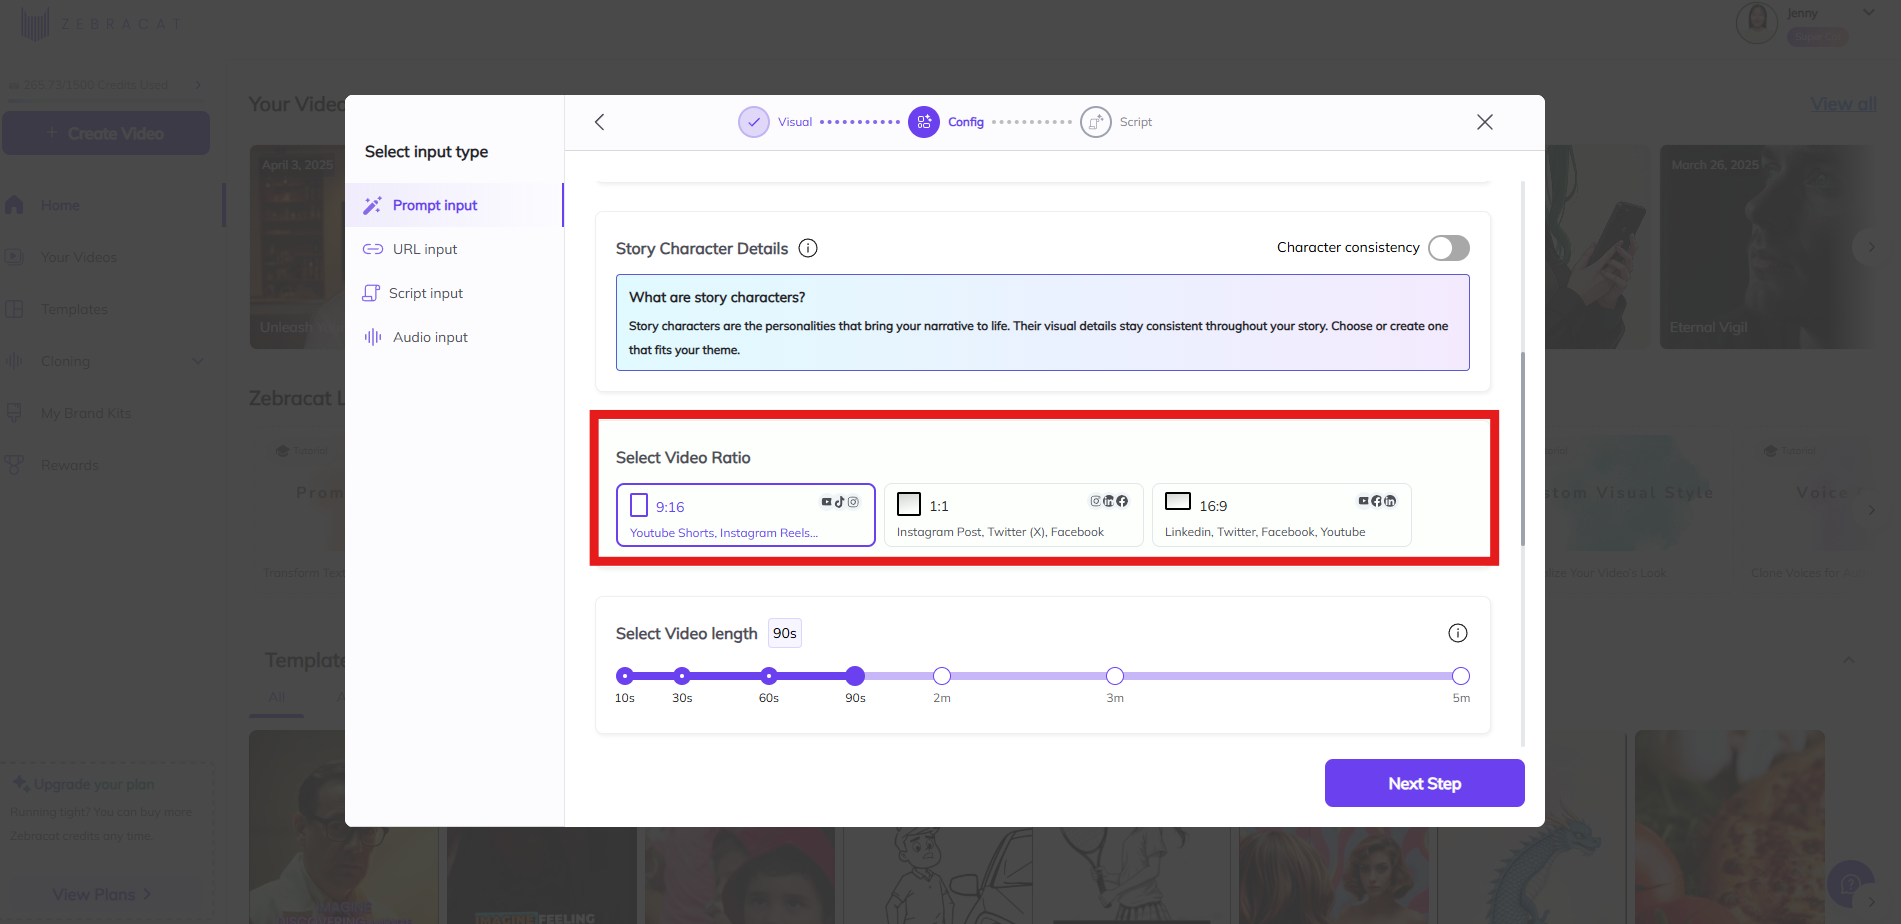Select the URL input option
The width and height of the screenshot is (1901, 924).
pyautogui.click(x=454, y=249)
